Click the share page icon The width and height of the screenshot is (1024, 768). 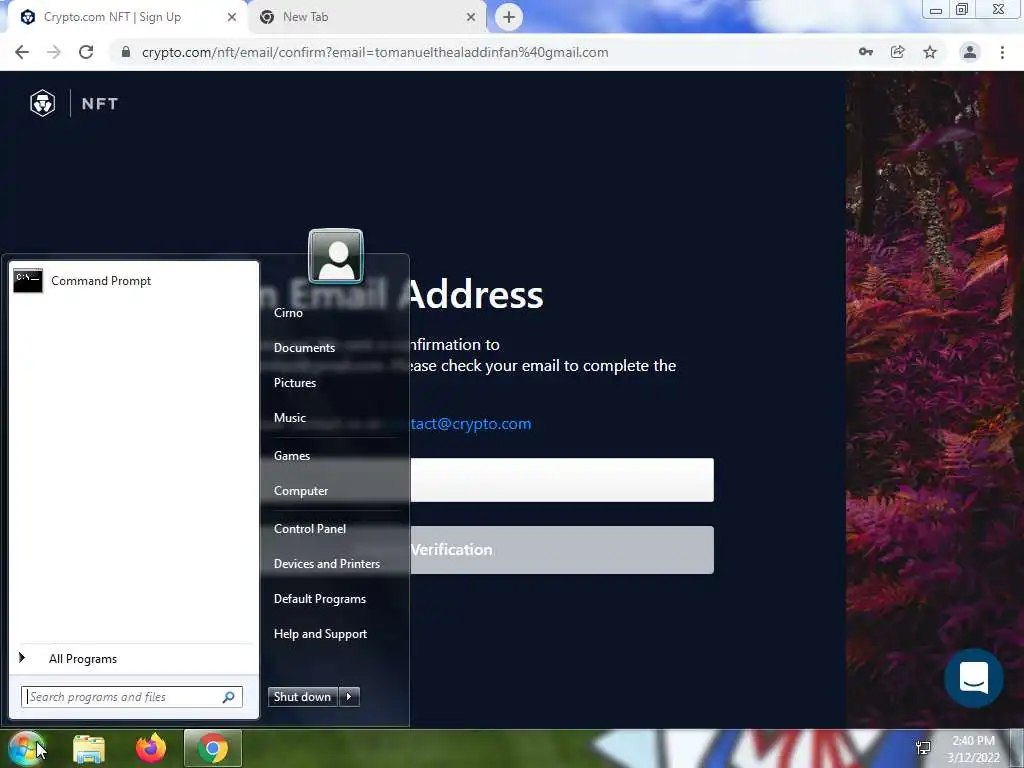pyautogui.click(x=898, y=52)
